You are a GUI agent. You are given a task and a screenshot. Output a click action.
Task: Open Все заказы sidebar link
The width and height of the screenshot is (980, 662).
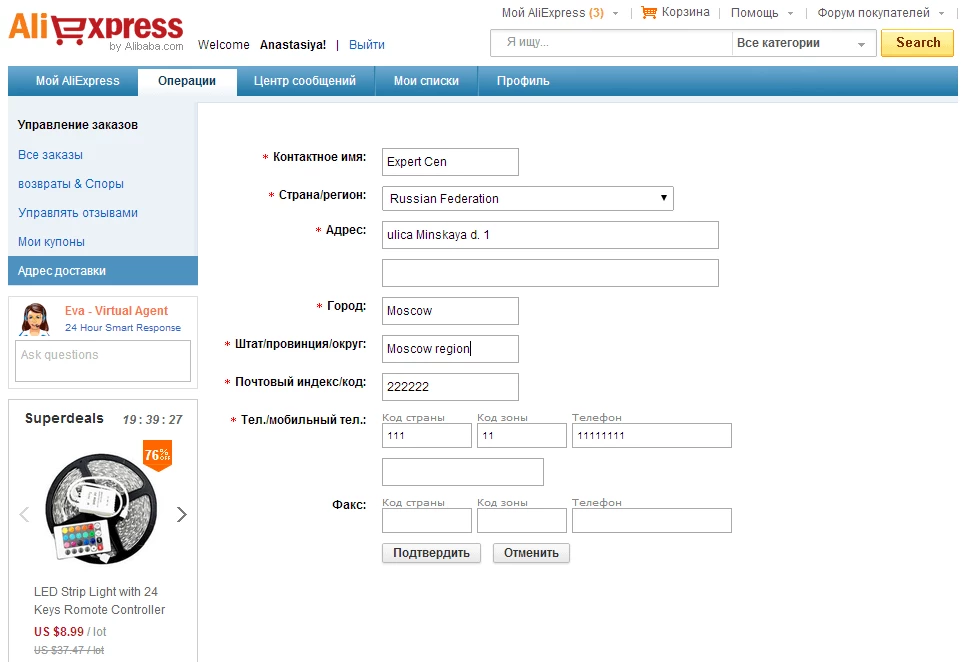tap(50, 155)
